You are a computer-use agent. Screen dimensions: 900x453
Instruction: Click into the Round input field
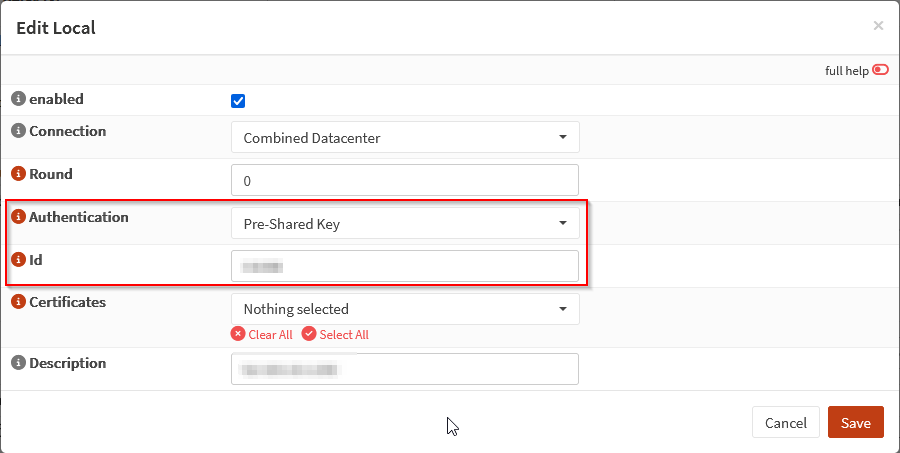coord(405,180)
